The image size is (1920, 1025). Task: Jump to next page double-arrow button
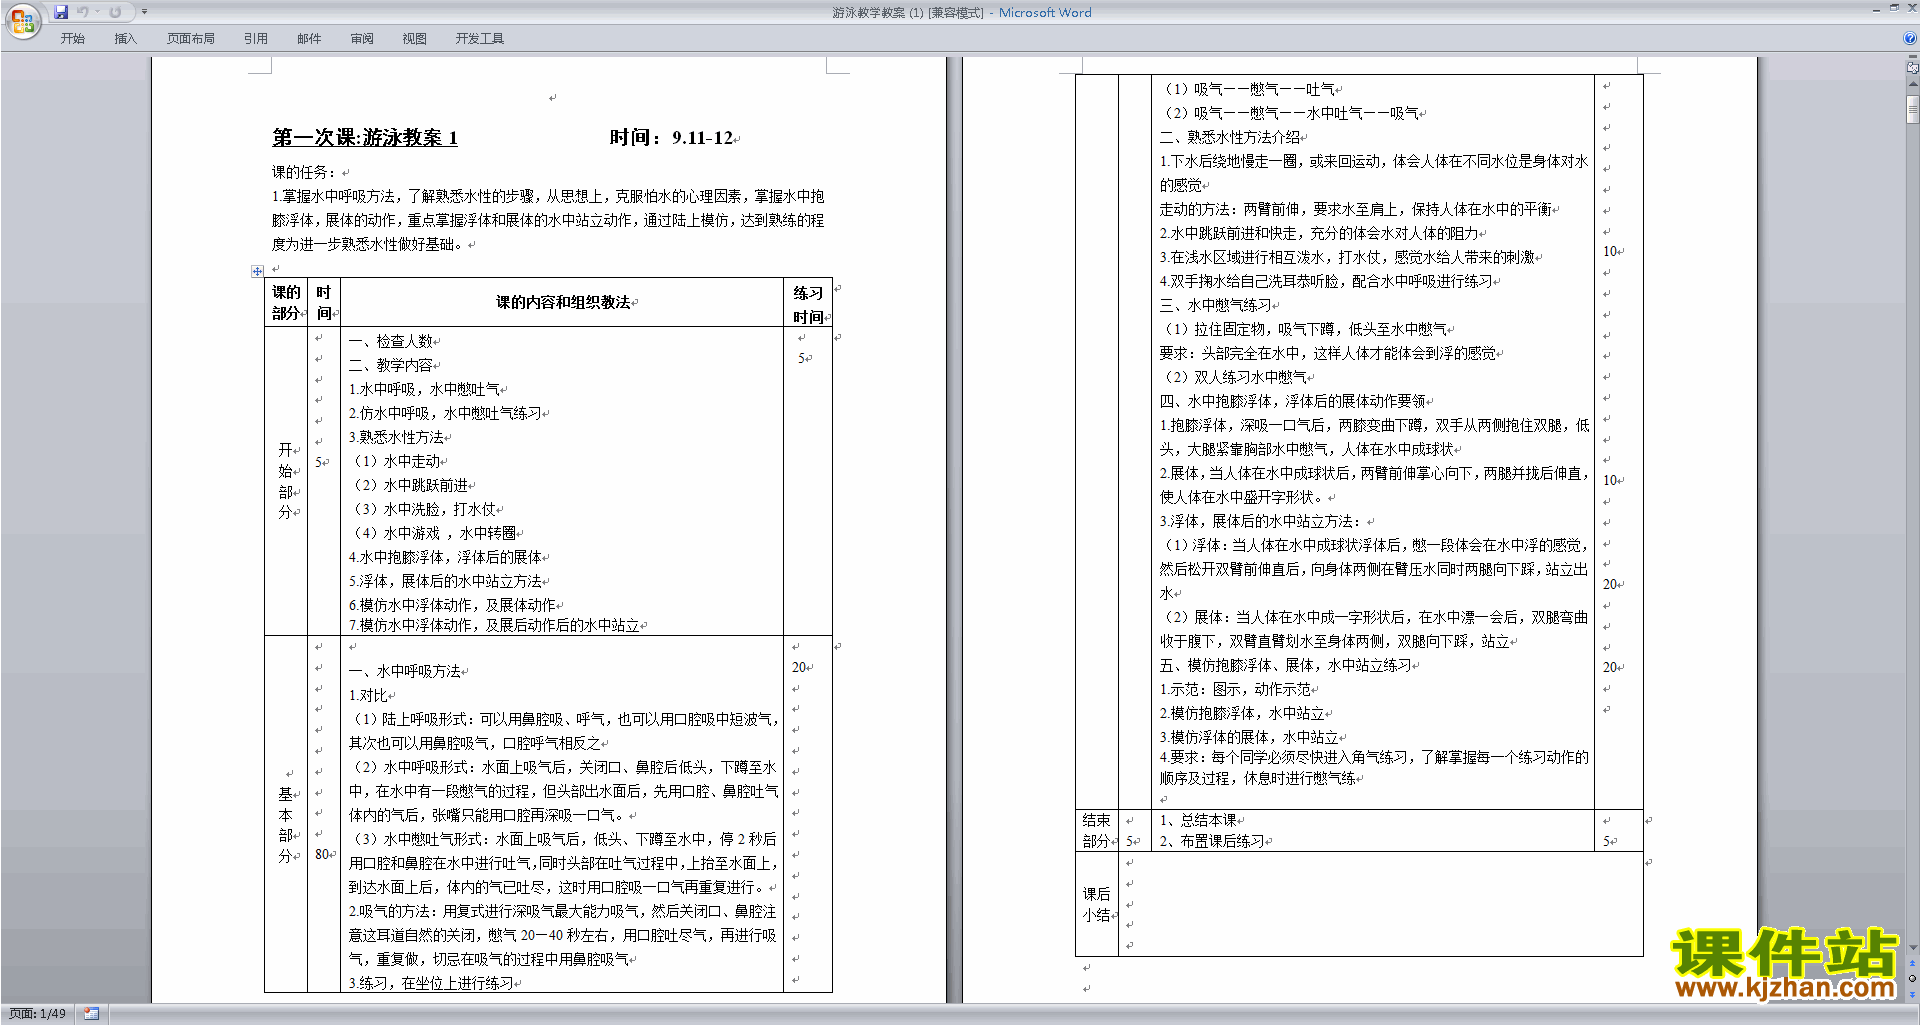click(x=1912, y=994)
